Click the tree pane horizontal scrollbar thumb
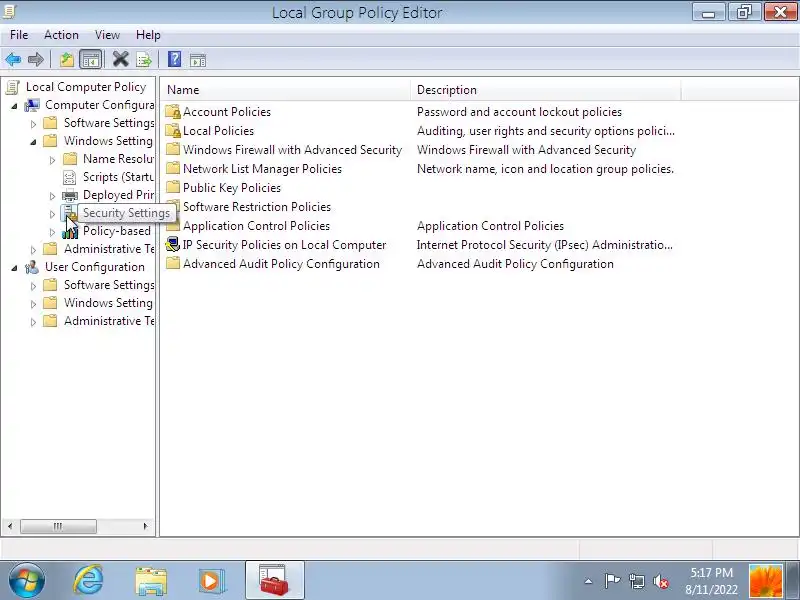 (x=58, y=526)
